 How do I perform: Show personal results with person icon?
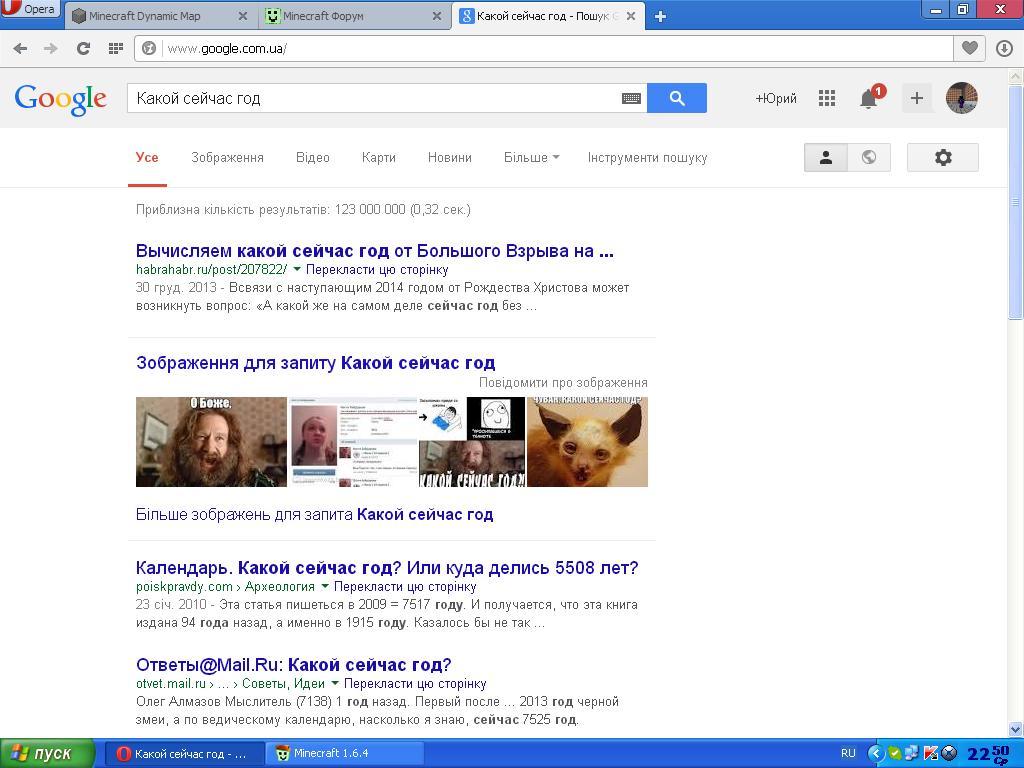point(825,157)
